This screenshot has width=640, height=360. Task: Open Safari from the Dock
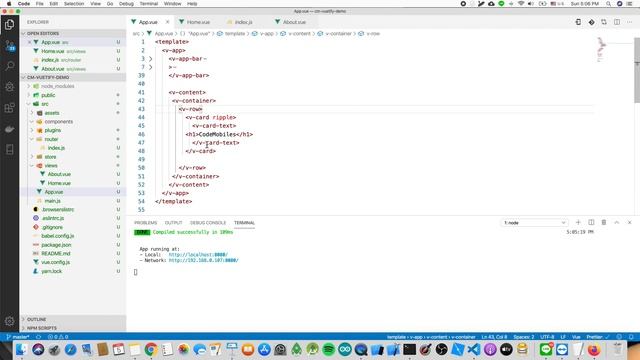click(70, 349)
